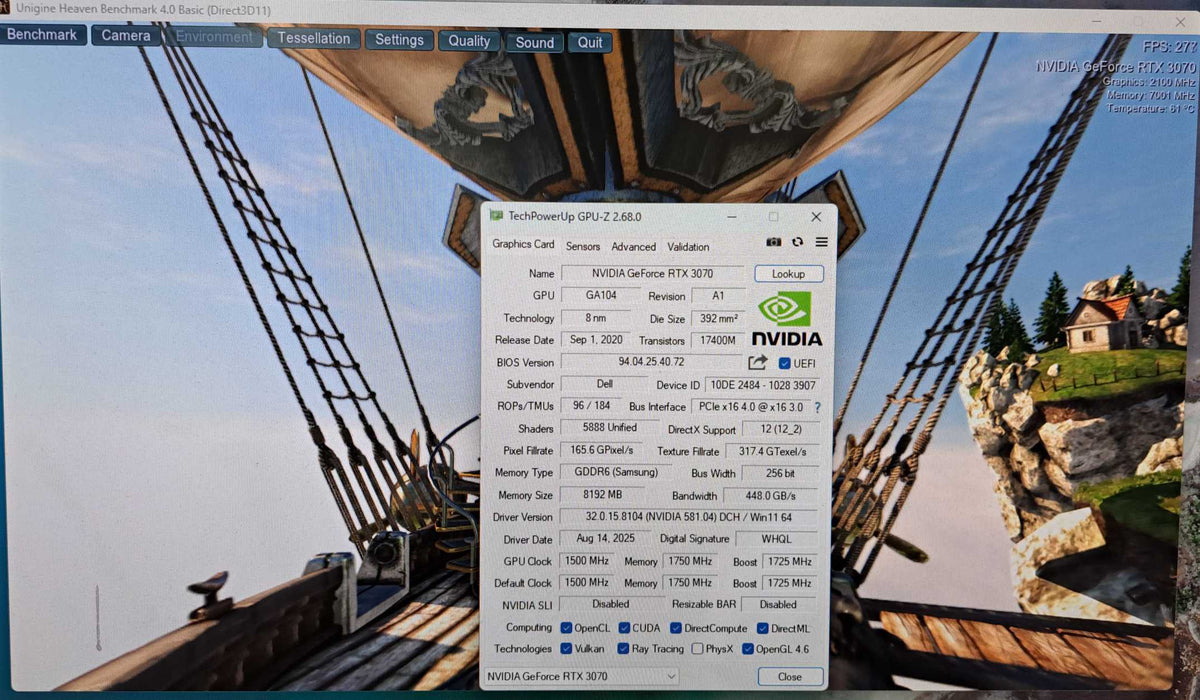This screenshot has width=1200, height=700.
Task: Enable the PhysX checkbox
Action: click(x=697, y=649)
